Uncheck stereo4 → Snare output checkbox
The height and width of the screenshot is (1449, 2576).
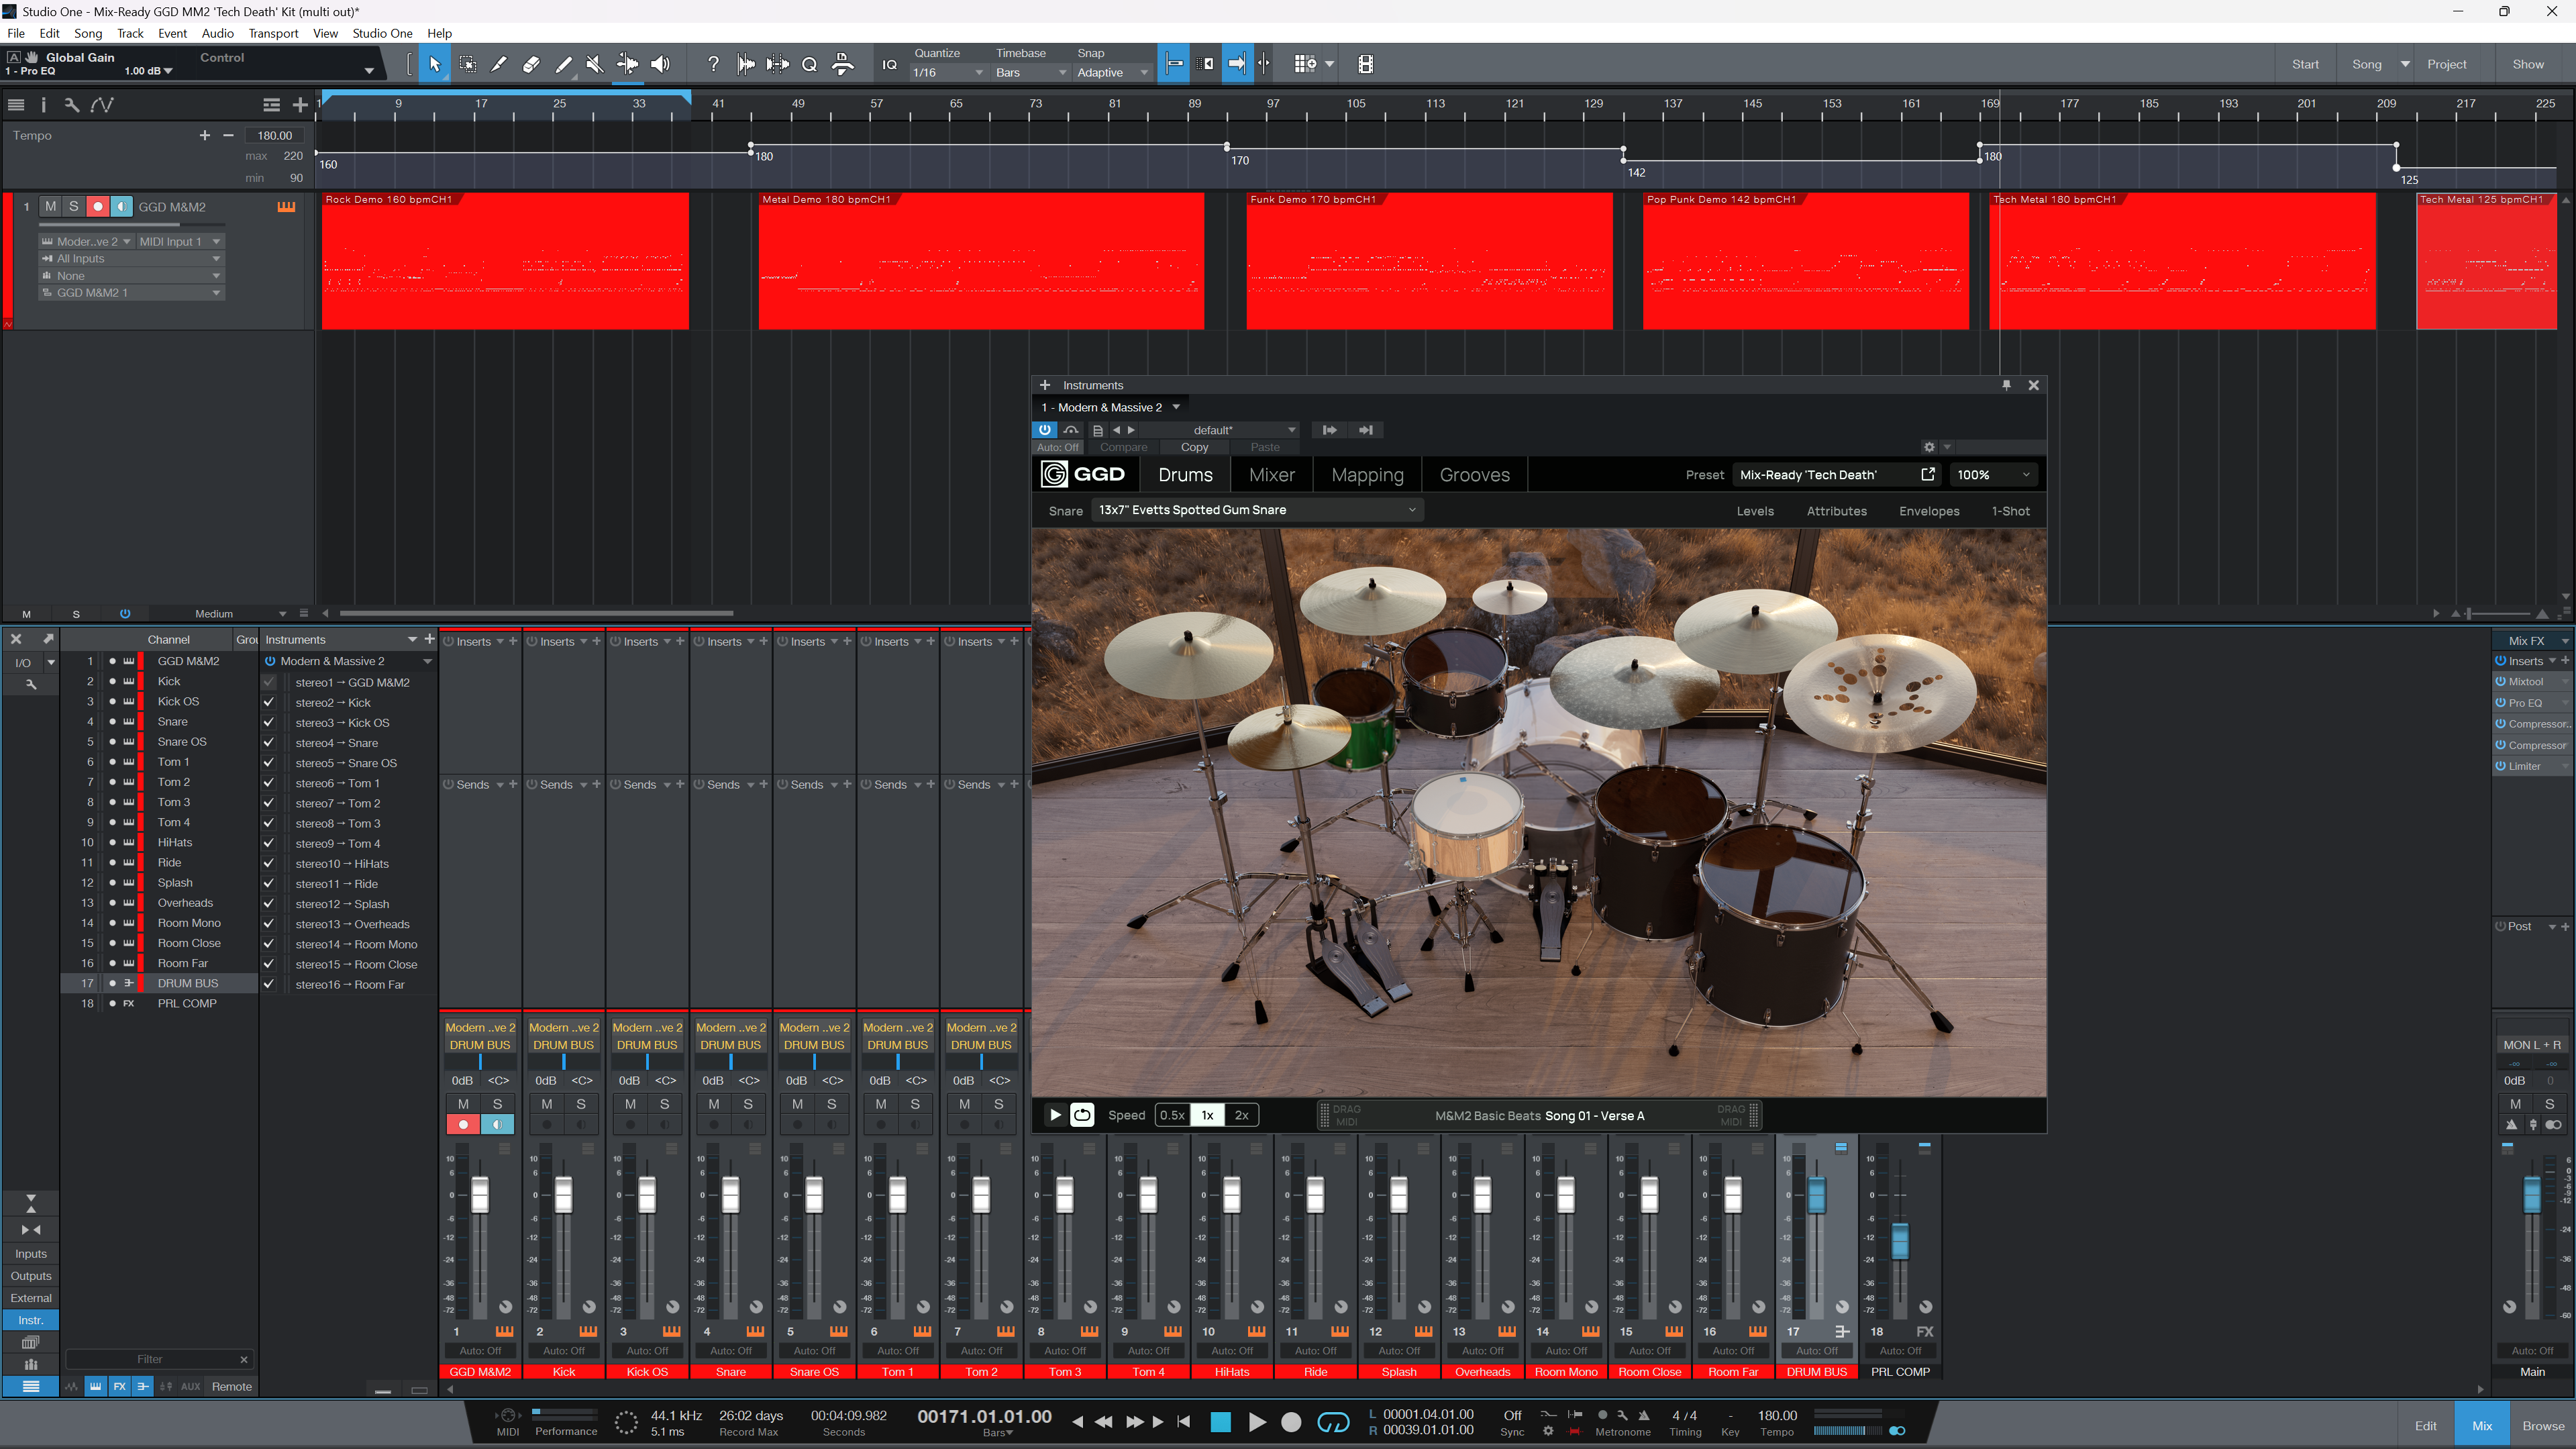(x=268, y=743)
